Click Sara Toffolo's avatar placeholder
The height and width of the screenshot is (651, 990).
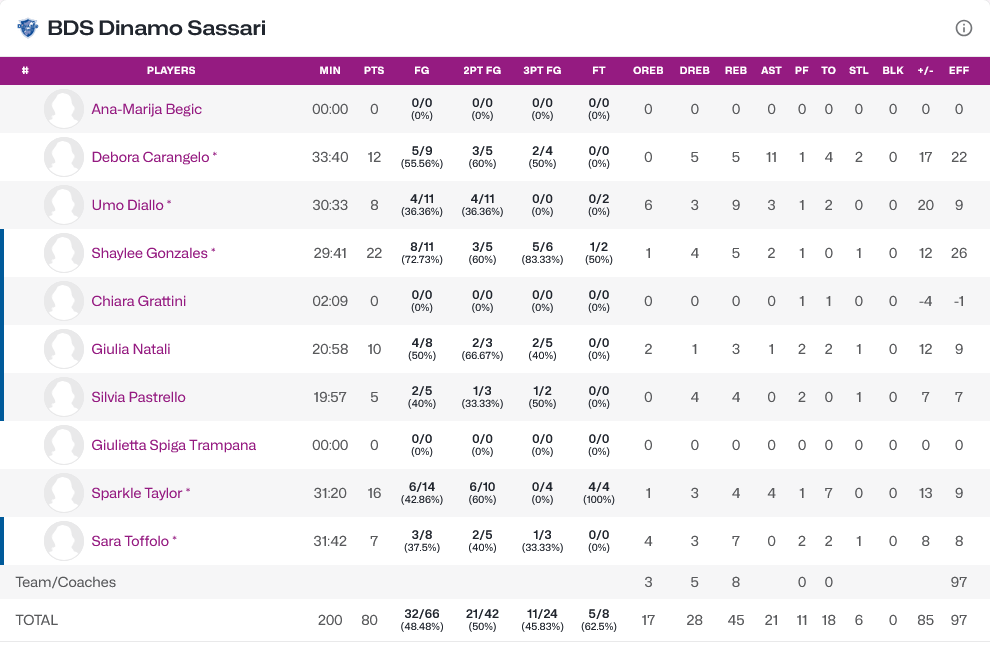coord(64,541)
